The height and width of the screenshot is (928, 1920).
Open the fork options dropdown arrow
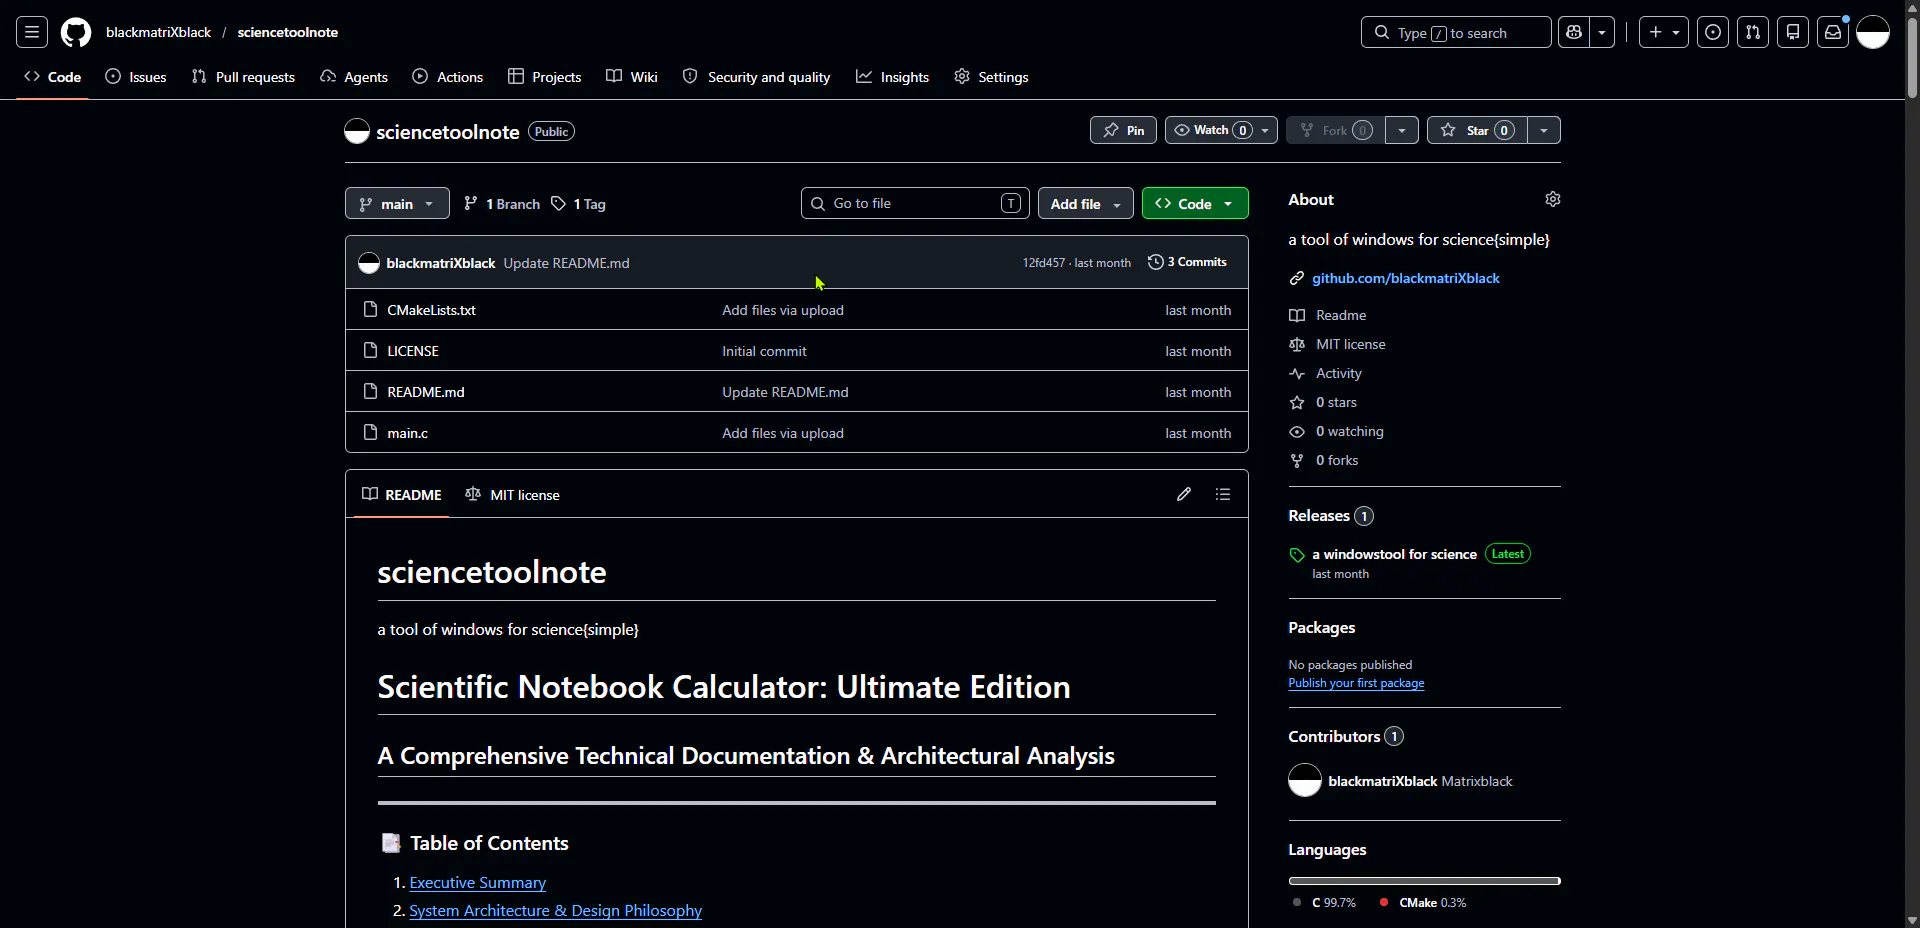coord(1402,130)
